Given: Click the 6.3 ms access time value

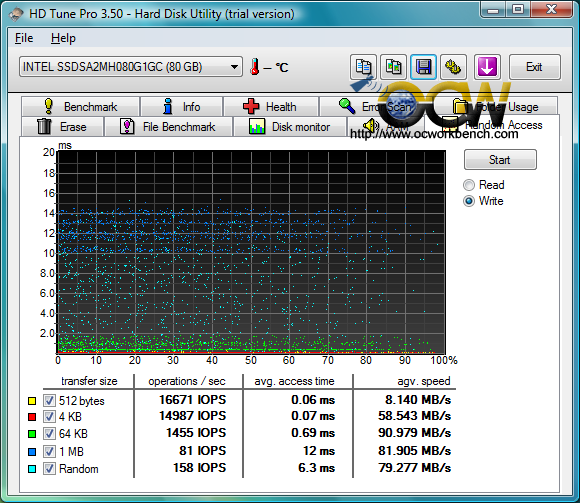Looking at the screenshot, I should pyautogui.click(x=316, y=468).
